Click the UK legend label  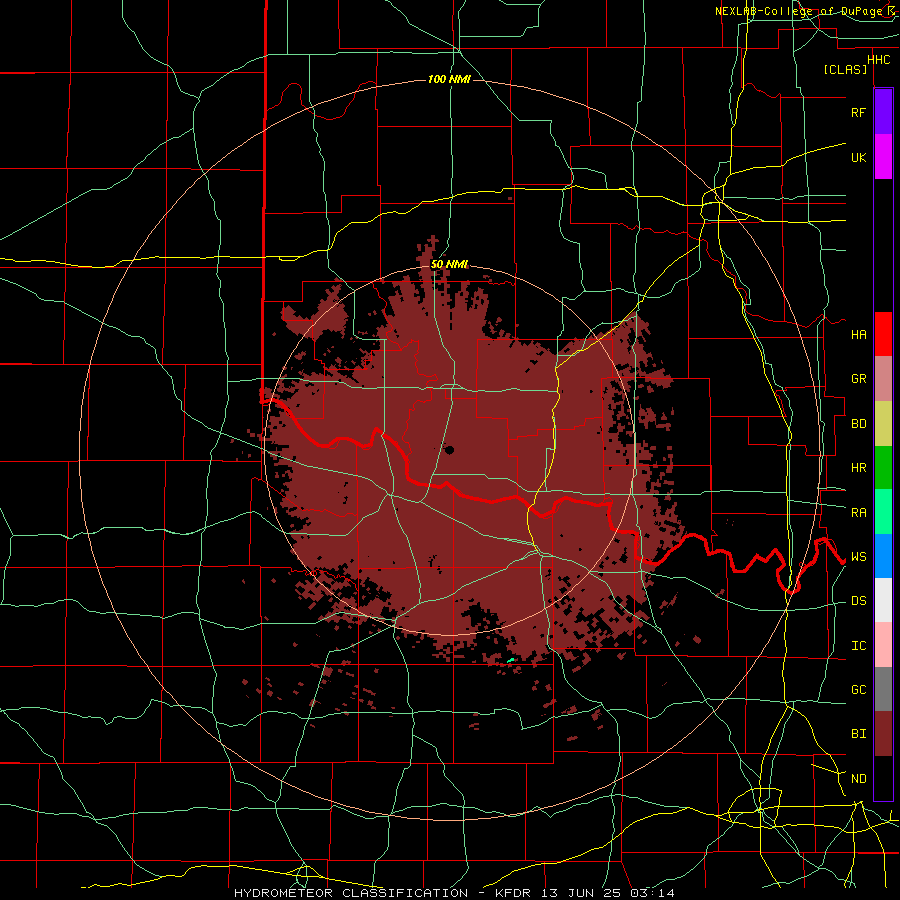coord(858,157)
